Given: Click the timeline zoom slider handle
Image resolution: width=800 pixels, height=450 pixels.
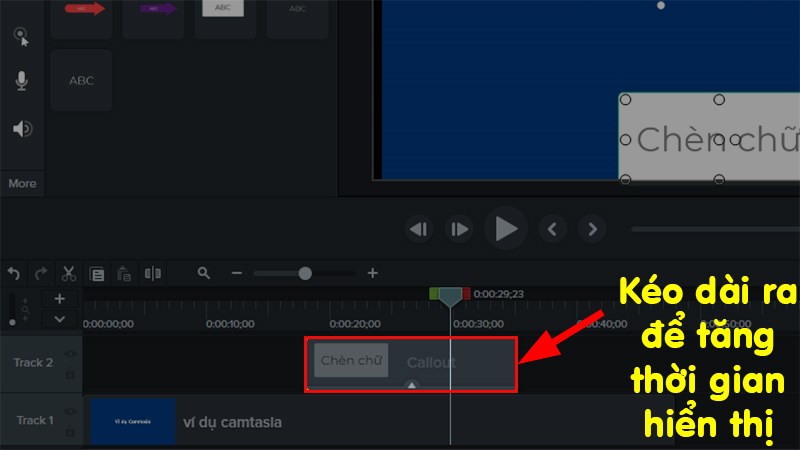Looking at the screenshot, I should [305, 274].
